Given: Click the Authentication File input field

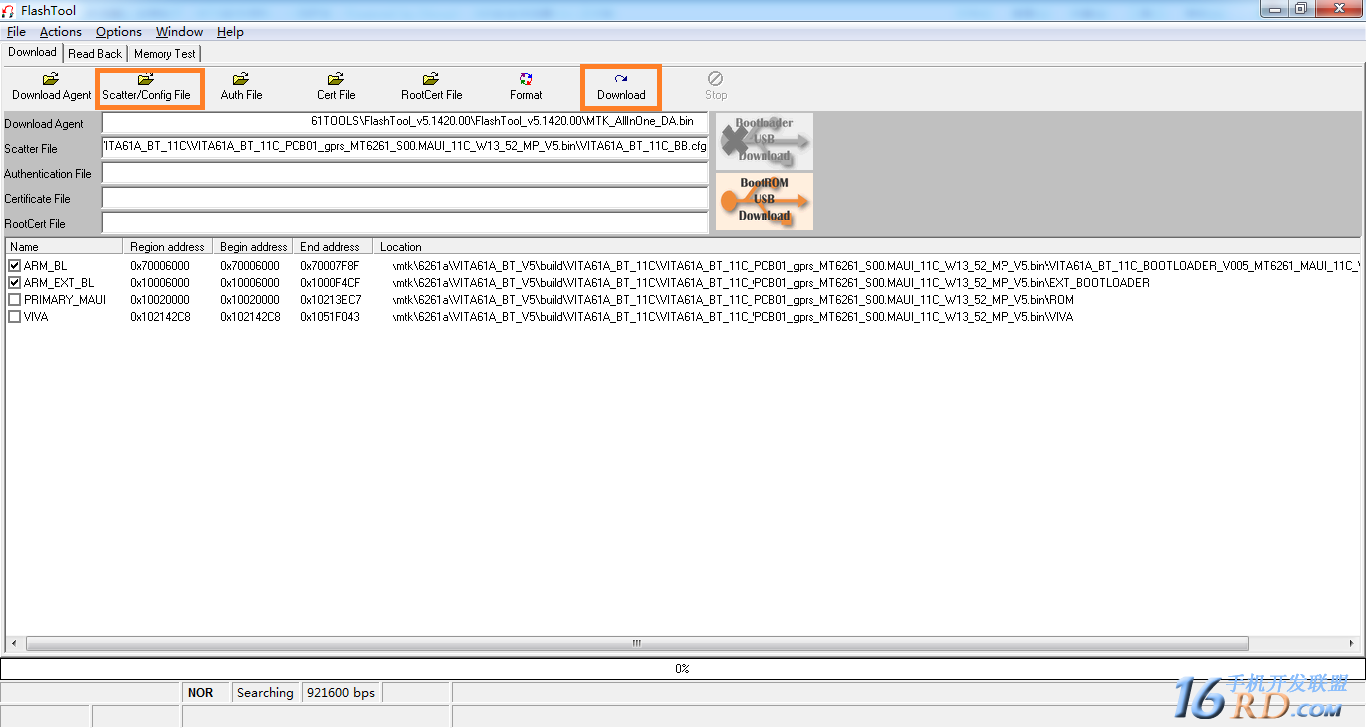Looking at the screenshot, I should tap(405, 174).
